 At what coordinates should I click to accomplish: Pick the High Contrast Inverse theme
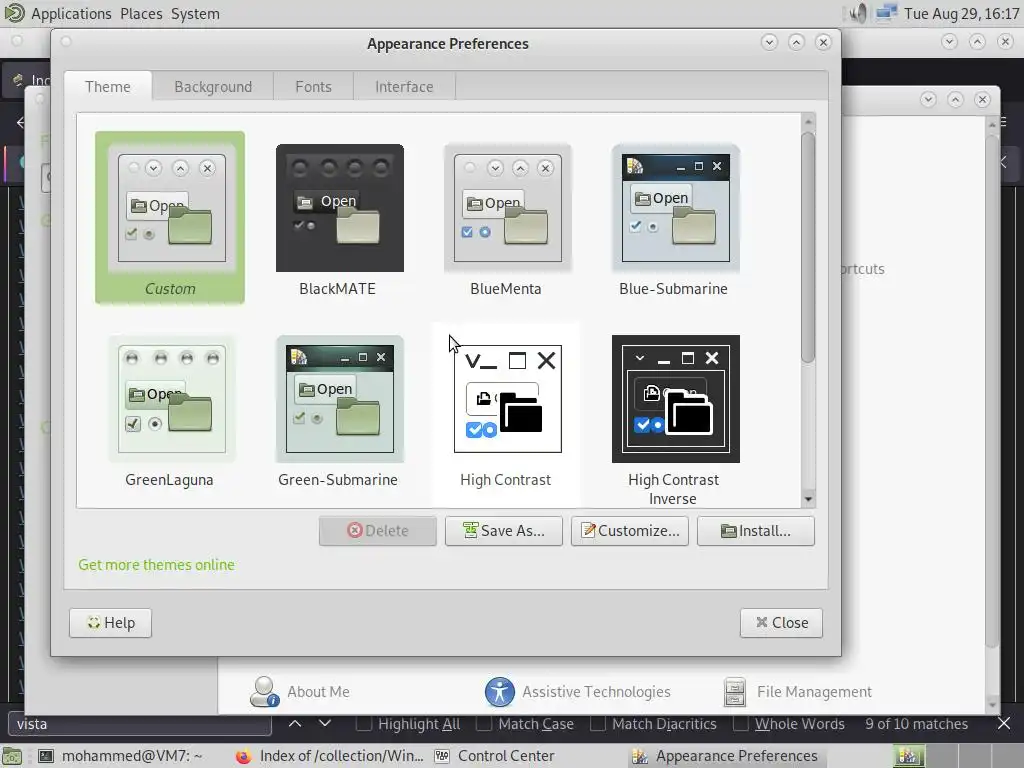[x=675, y=421]
